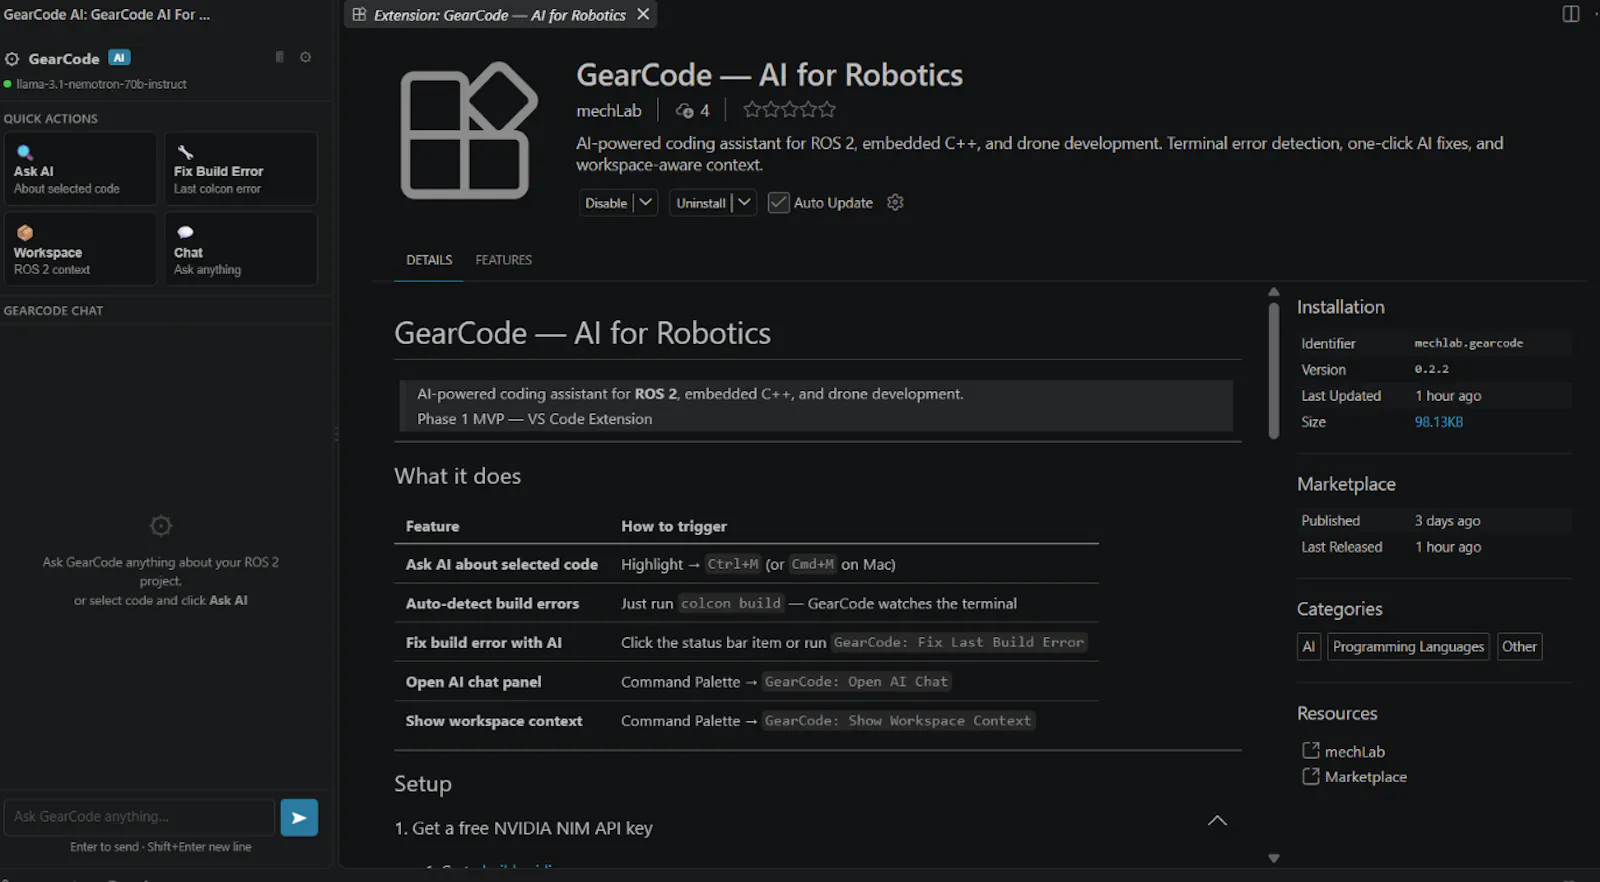Screen dimensions: 1600x882
Task: Click the 'GearCode: Open AI Chat' command text
Action: point(856,681)
